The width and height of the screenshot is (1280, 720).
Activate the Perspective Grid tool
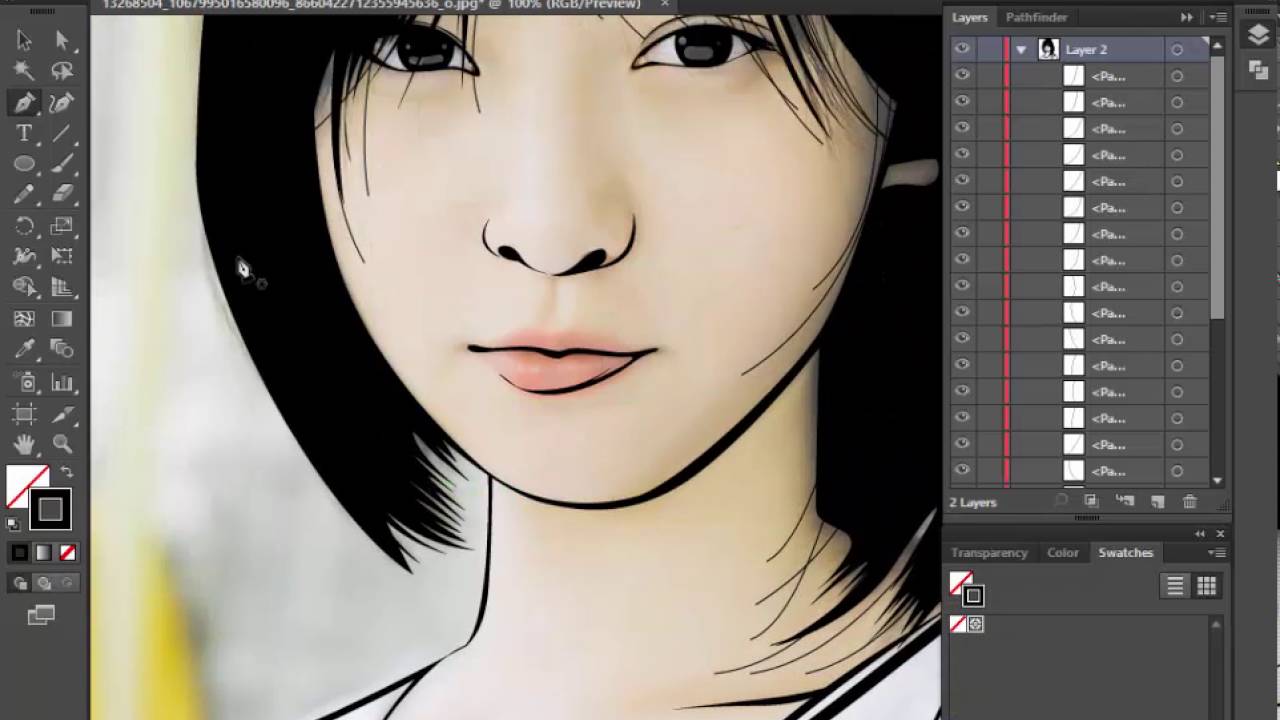pyautogui.click(x=62, y=288)
